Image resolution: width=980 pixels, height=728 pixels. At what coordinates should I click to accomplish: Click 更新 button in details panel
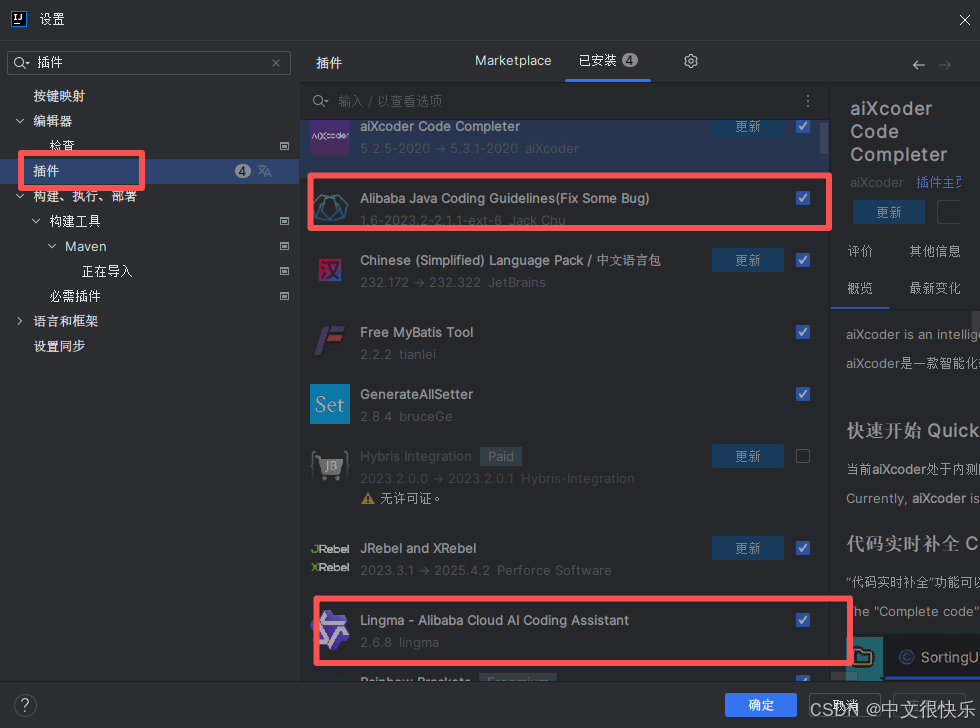(889, 212)
